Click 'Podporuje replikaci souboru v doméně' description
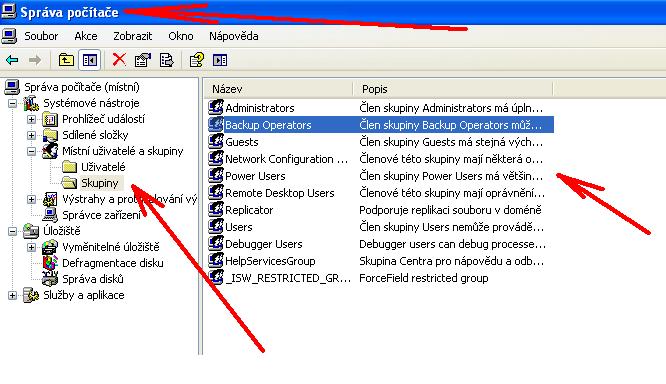This screenshot has height=384, width=666. [x=450, y=210]
